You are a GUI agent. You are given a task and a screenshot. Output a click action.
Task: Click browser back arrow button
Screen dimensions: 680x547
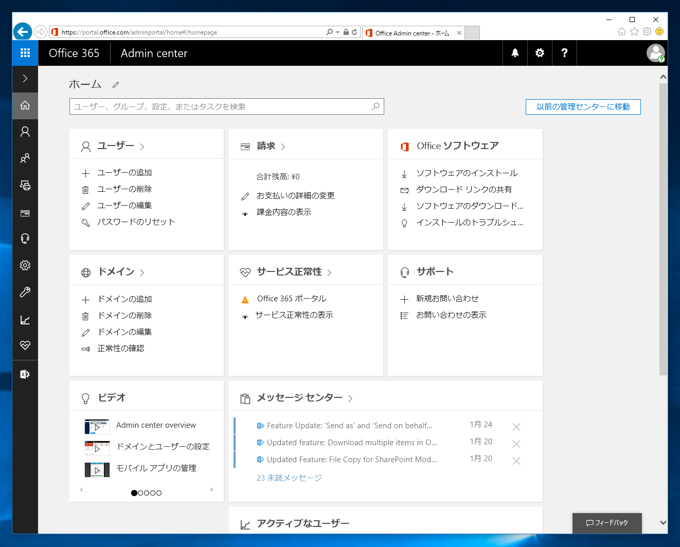[x=23, y=32]
